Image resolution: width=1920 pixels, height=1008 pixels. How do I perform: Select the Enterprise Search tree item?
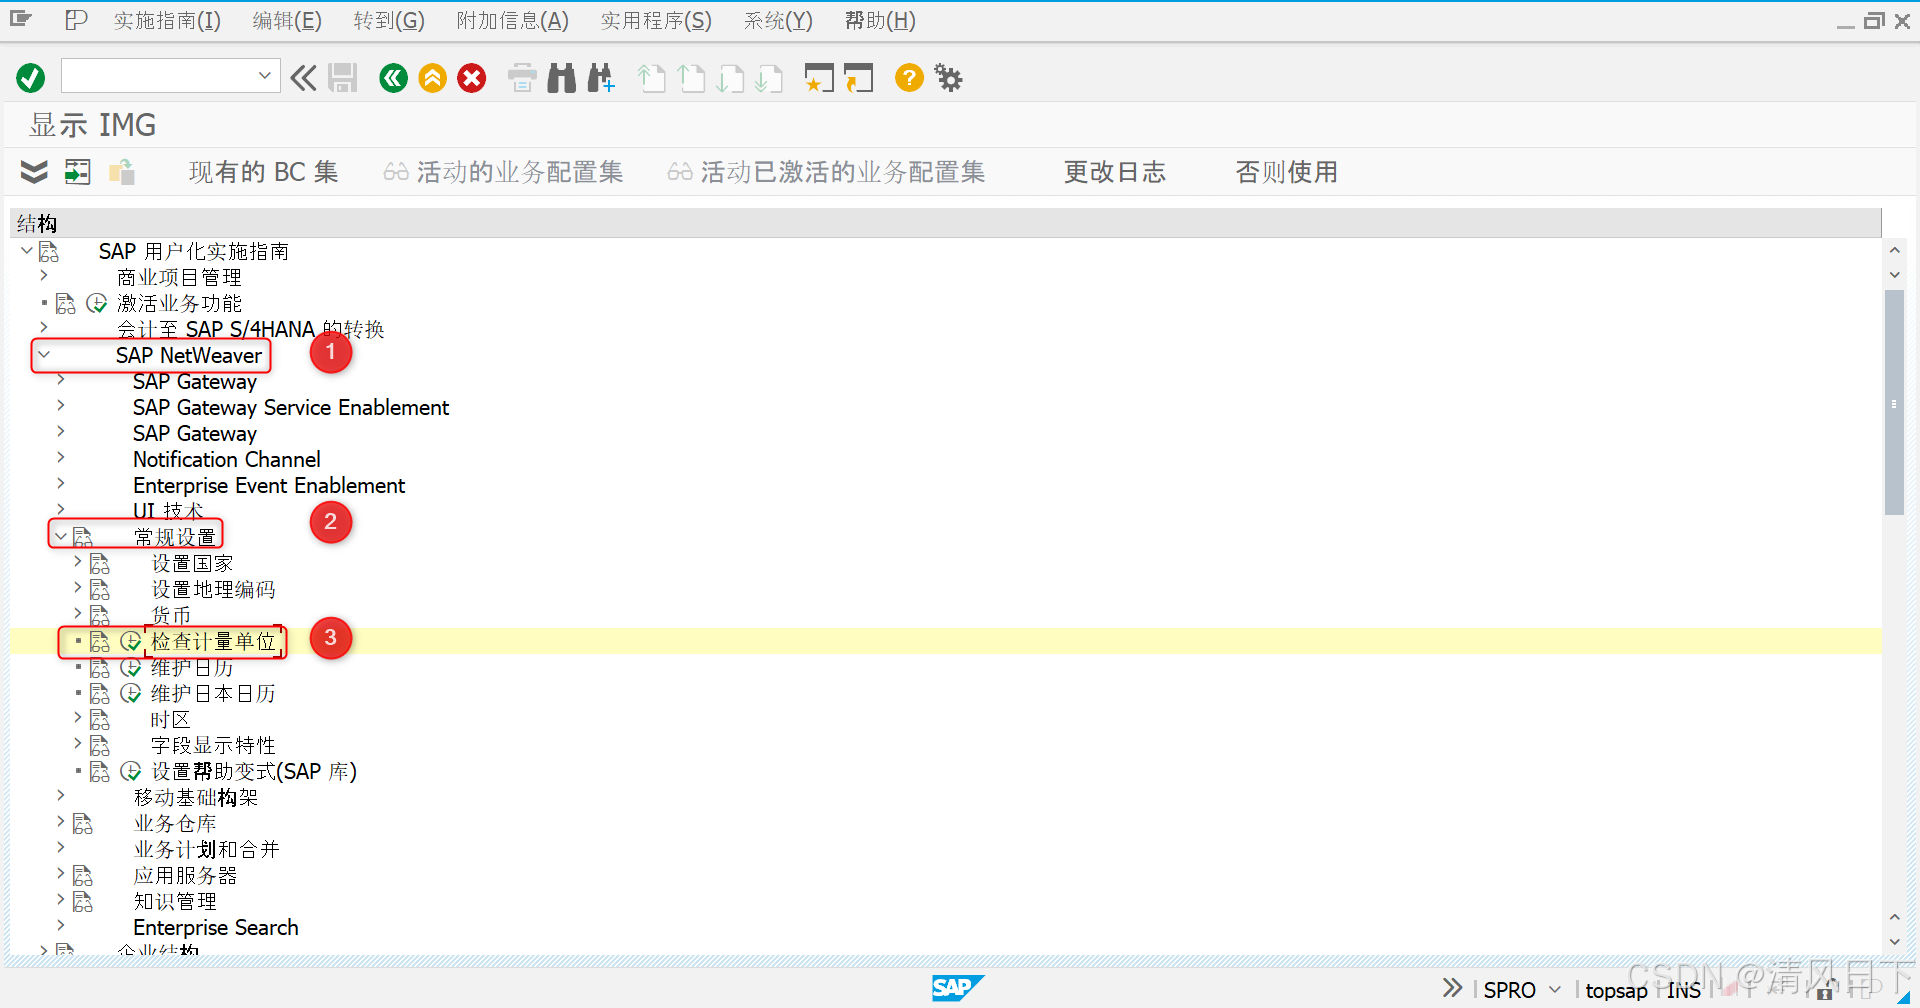[x=216, y=927]
